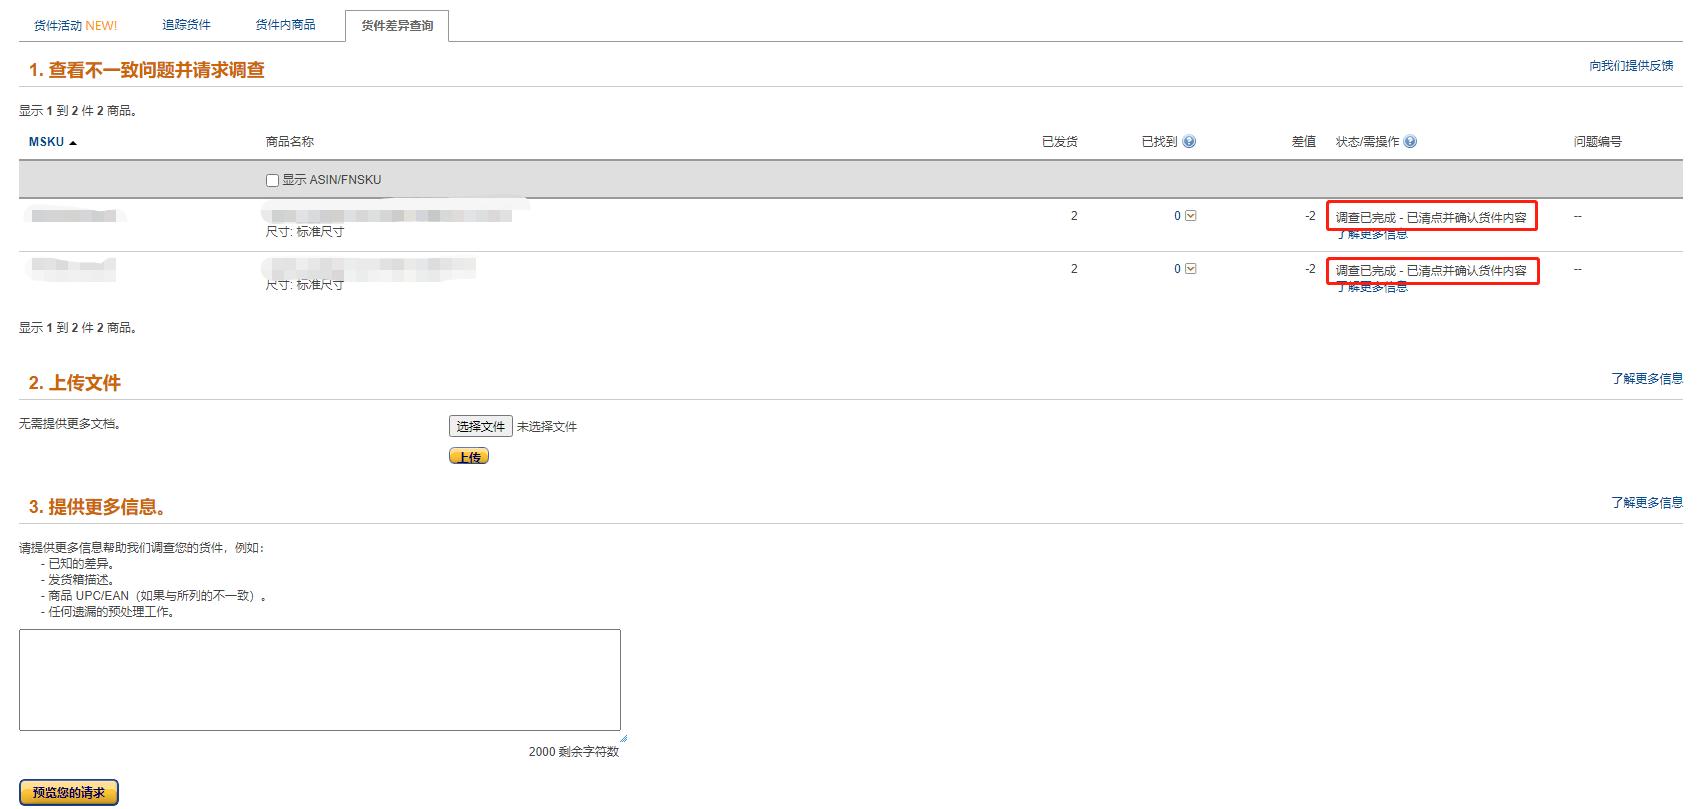
Task: Click the 上传 button
Action: [469, 457]
